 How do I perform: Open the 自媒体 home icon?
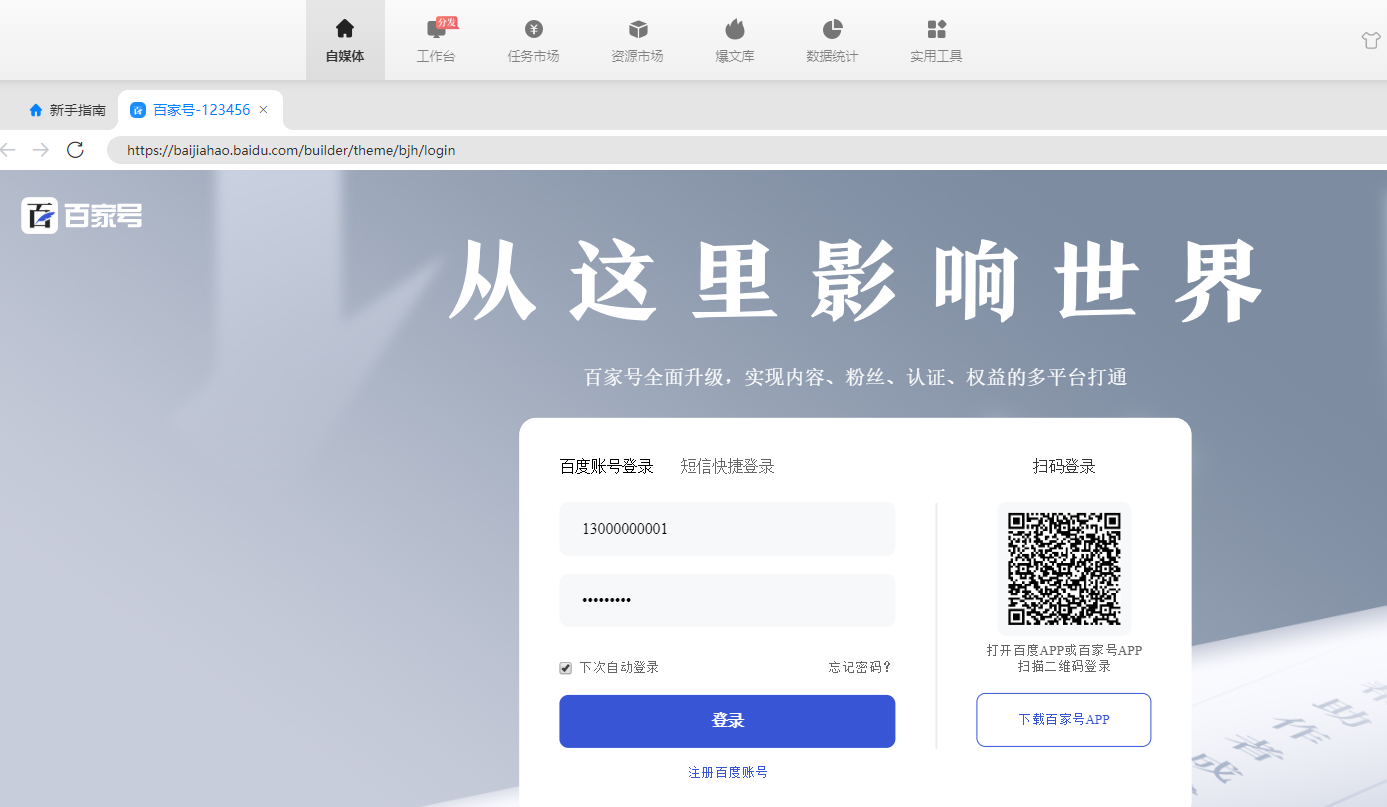pyautogui.click(x=345, y=29)
